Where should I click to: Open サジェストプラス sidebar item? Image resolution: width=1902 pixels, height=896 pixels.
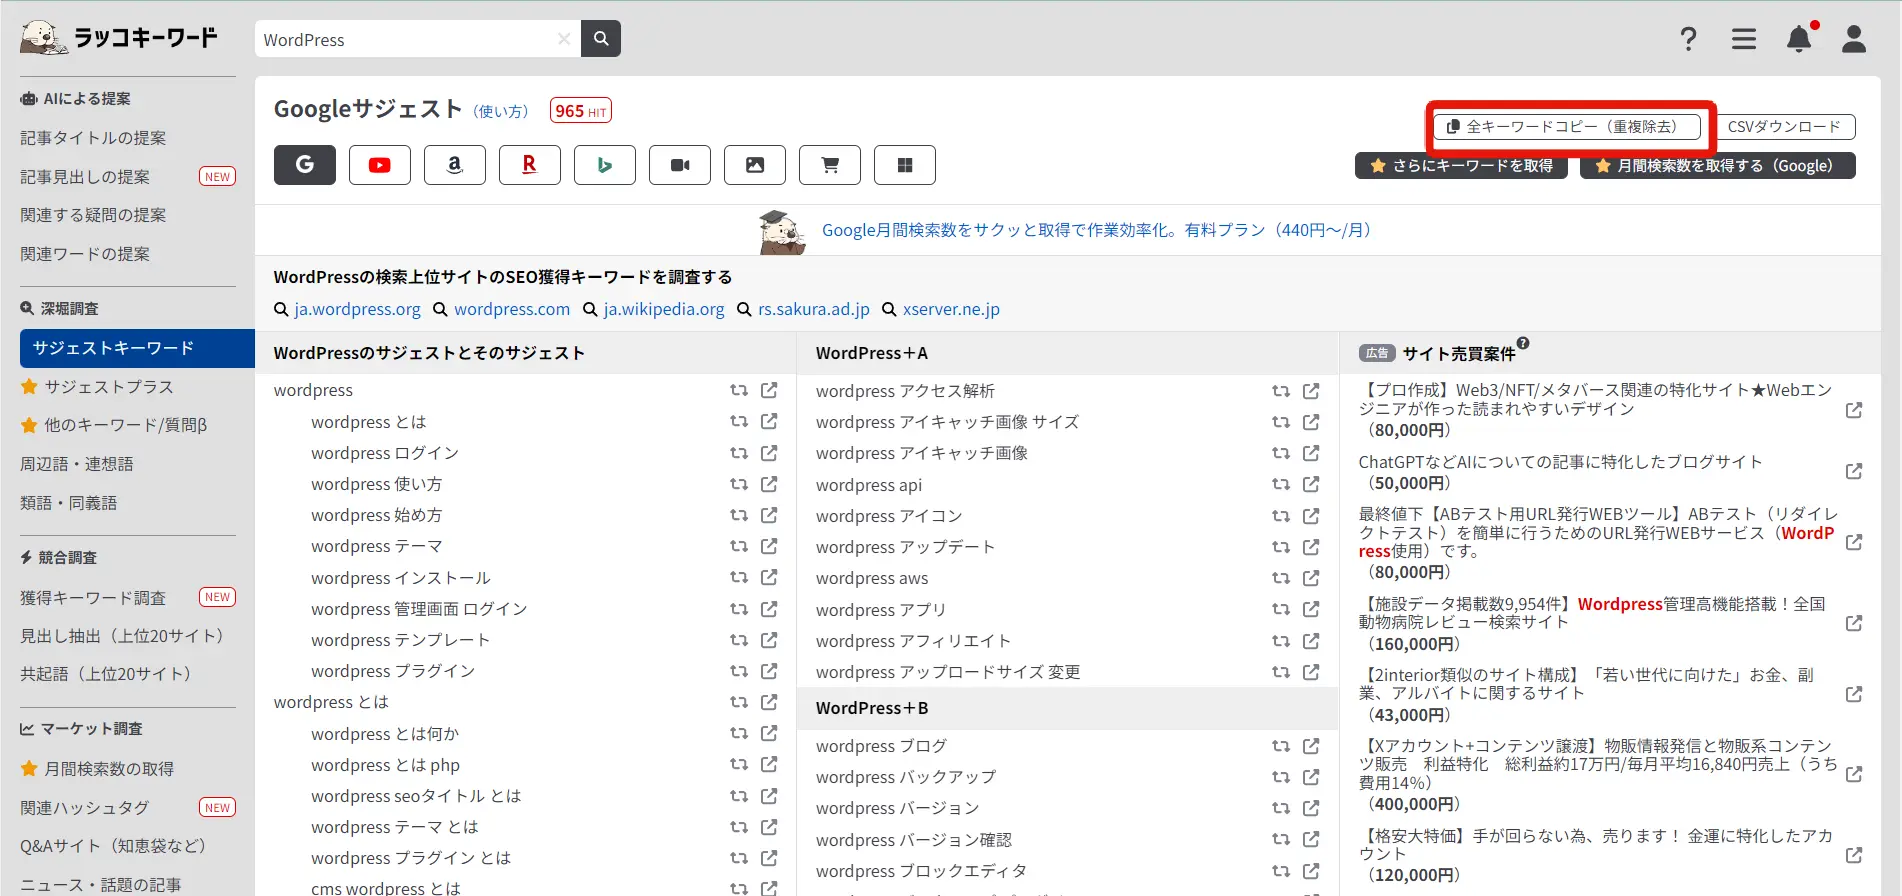(109, 387)
